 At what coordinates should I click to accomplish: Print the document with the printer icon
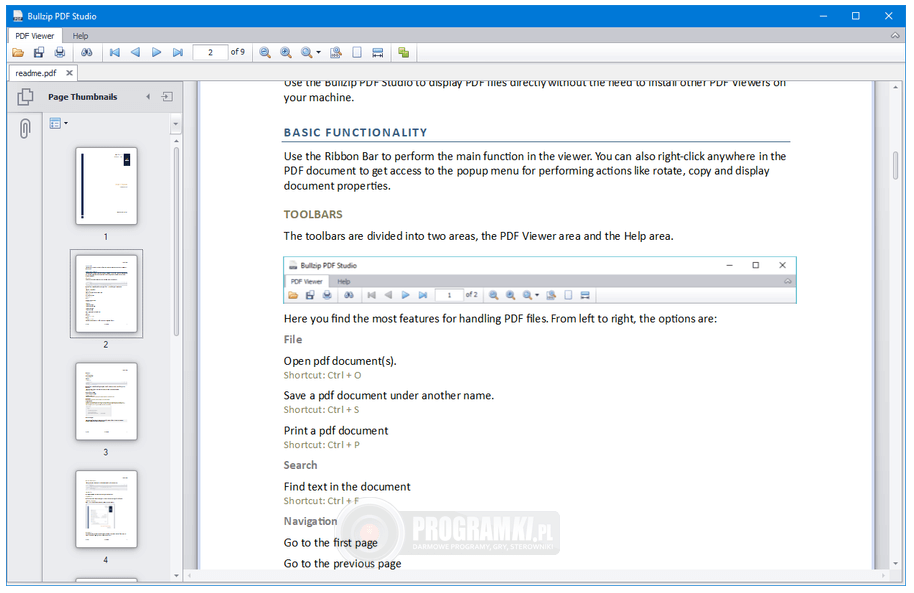(59, 52)
